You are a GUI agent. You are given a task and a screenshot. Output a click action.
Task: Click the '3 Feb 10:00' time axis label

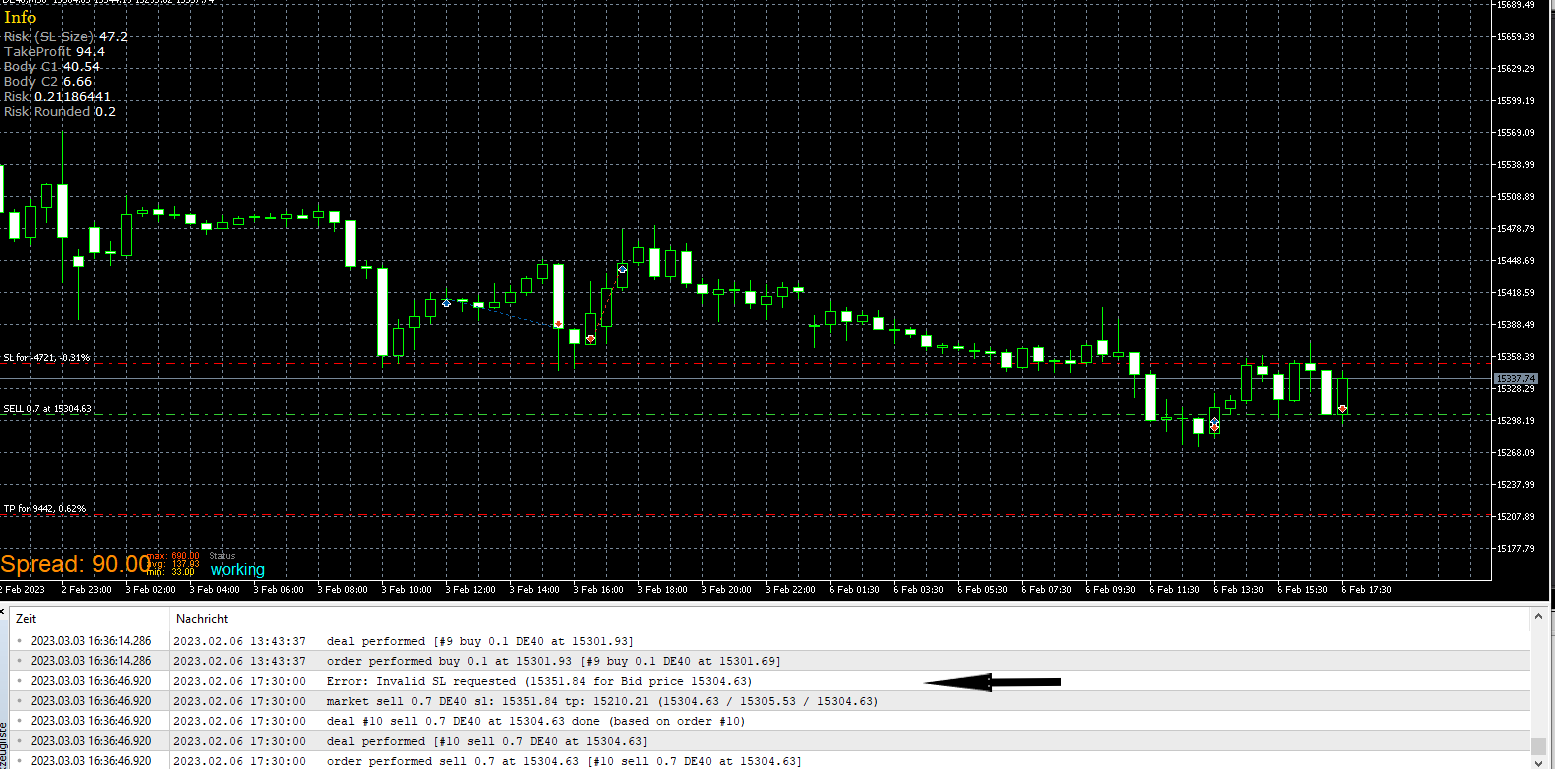click(x=406, y=590)
